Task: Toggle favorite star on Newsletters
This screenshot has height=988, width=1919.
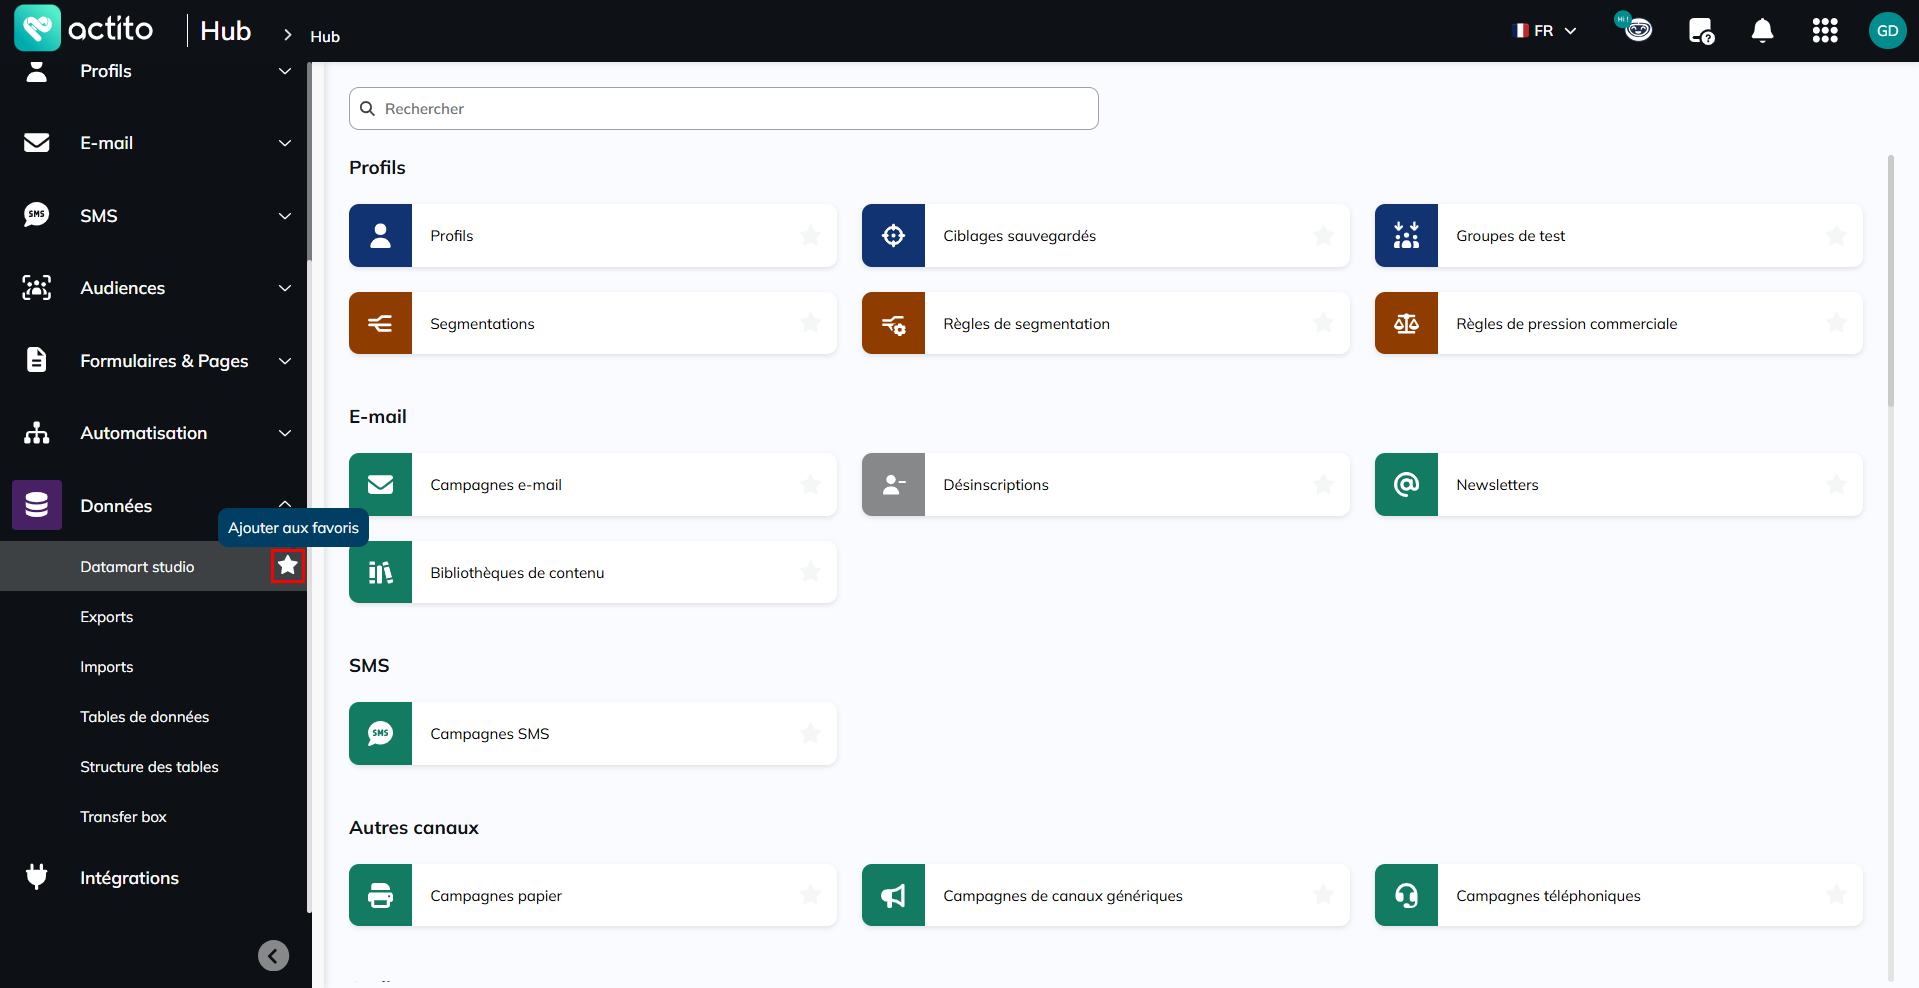Action: (x=1836, y=485)
